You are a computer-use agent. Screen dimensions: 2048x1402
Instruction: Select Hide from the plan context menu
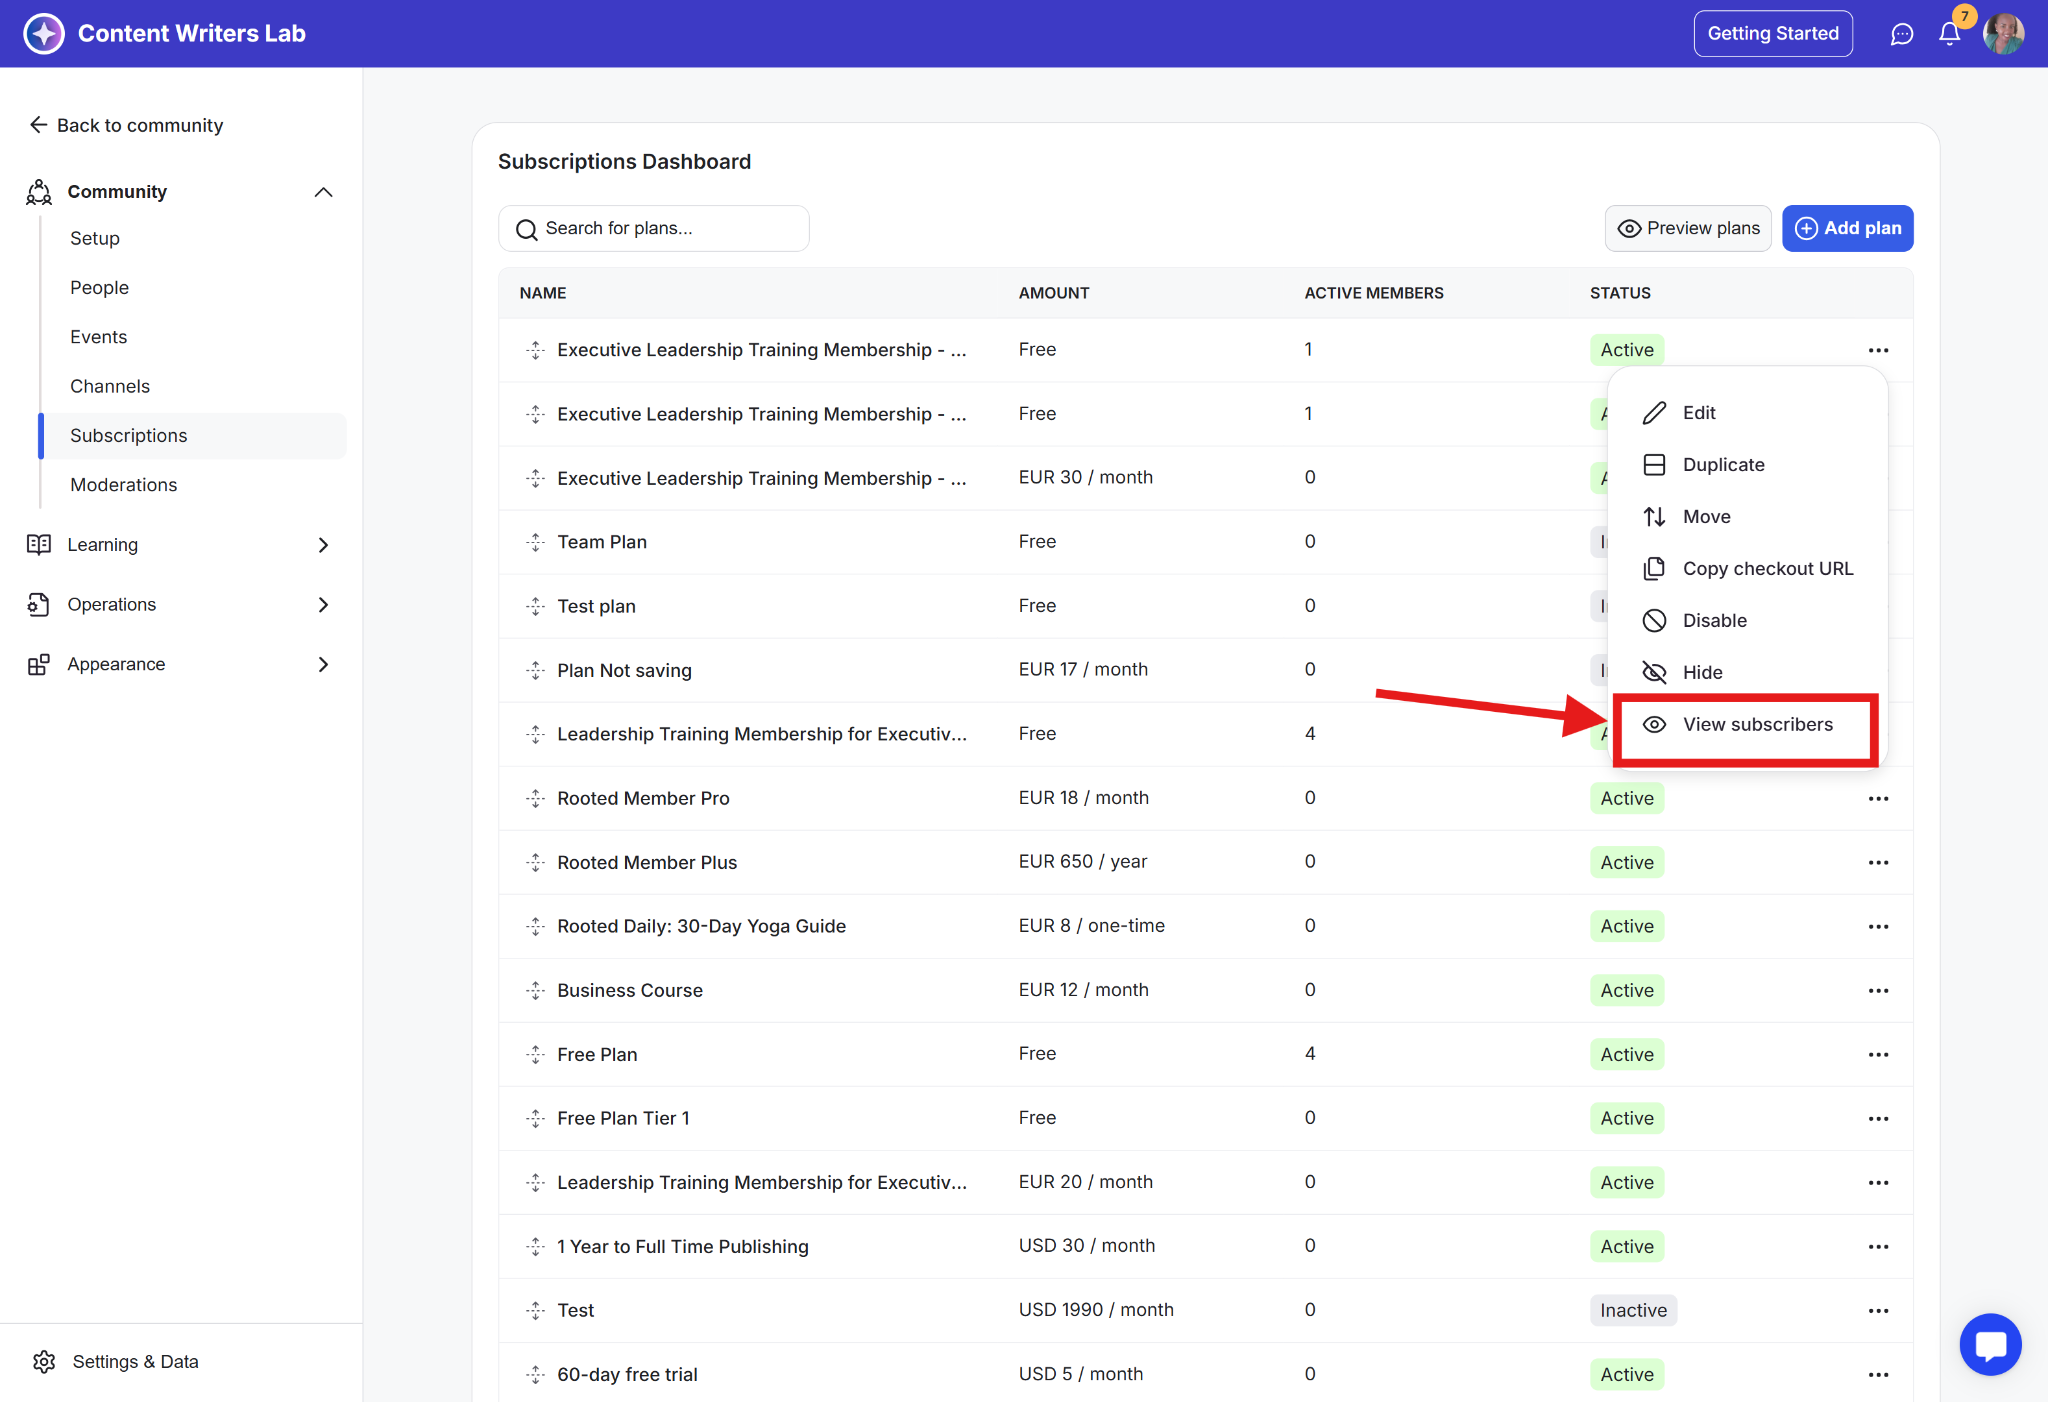coord(1702,672)
